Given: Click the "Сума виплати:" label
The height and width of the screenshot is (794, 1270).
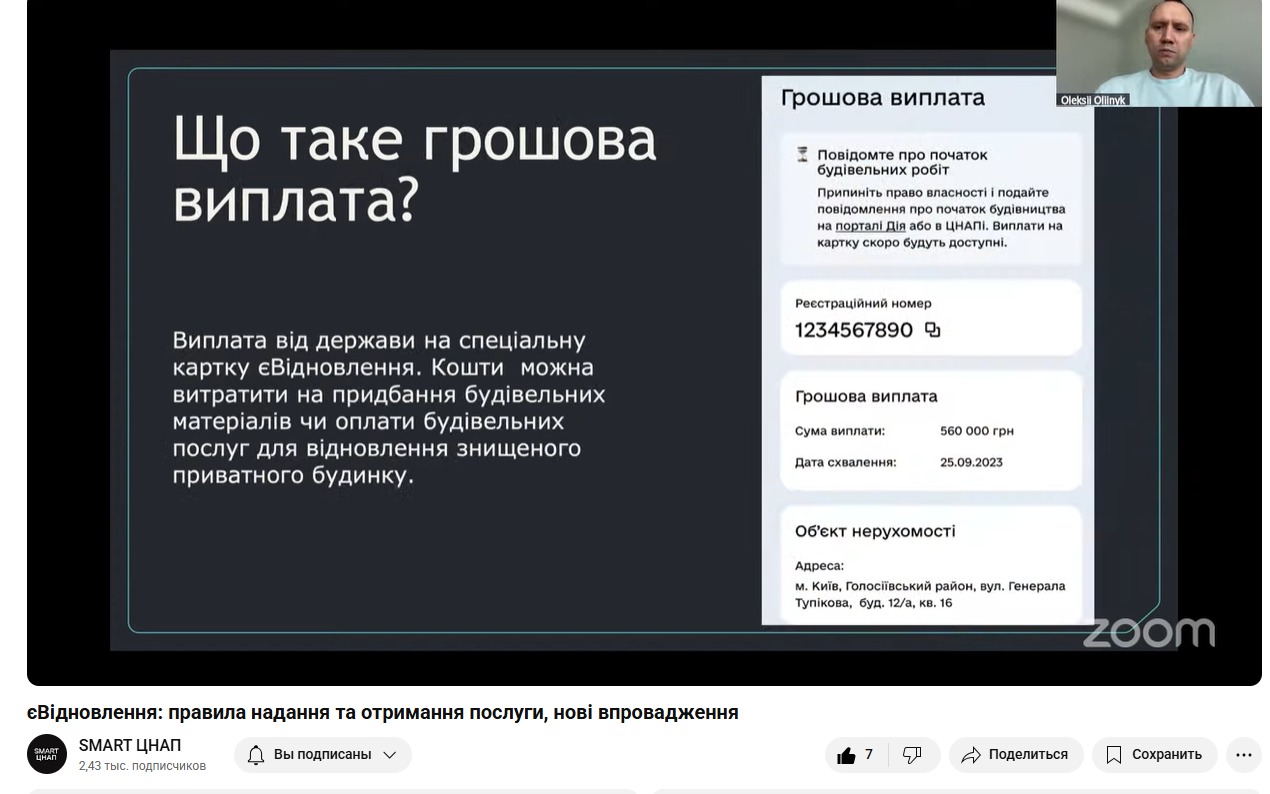Looking at the screenshot, I should pyautogui.click(x=840, y=431).
